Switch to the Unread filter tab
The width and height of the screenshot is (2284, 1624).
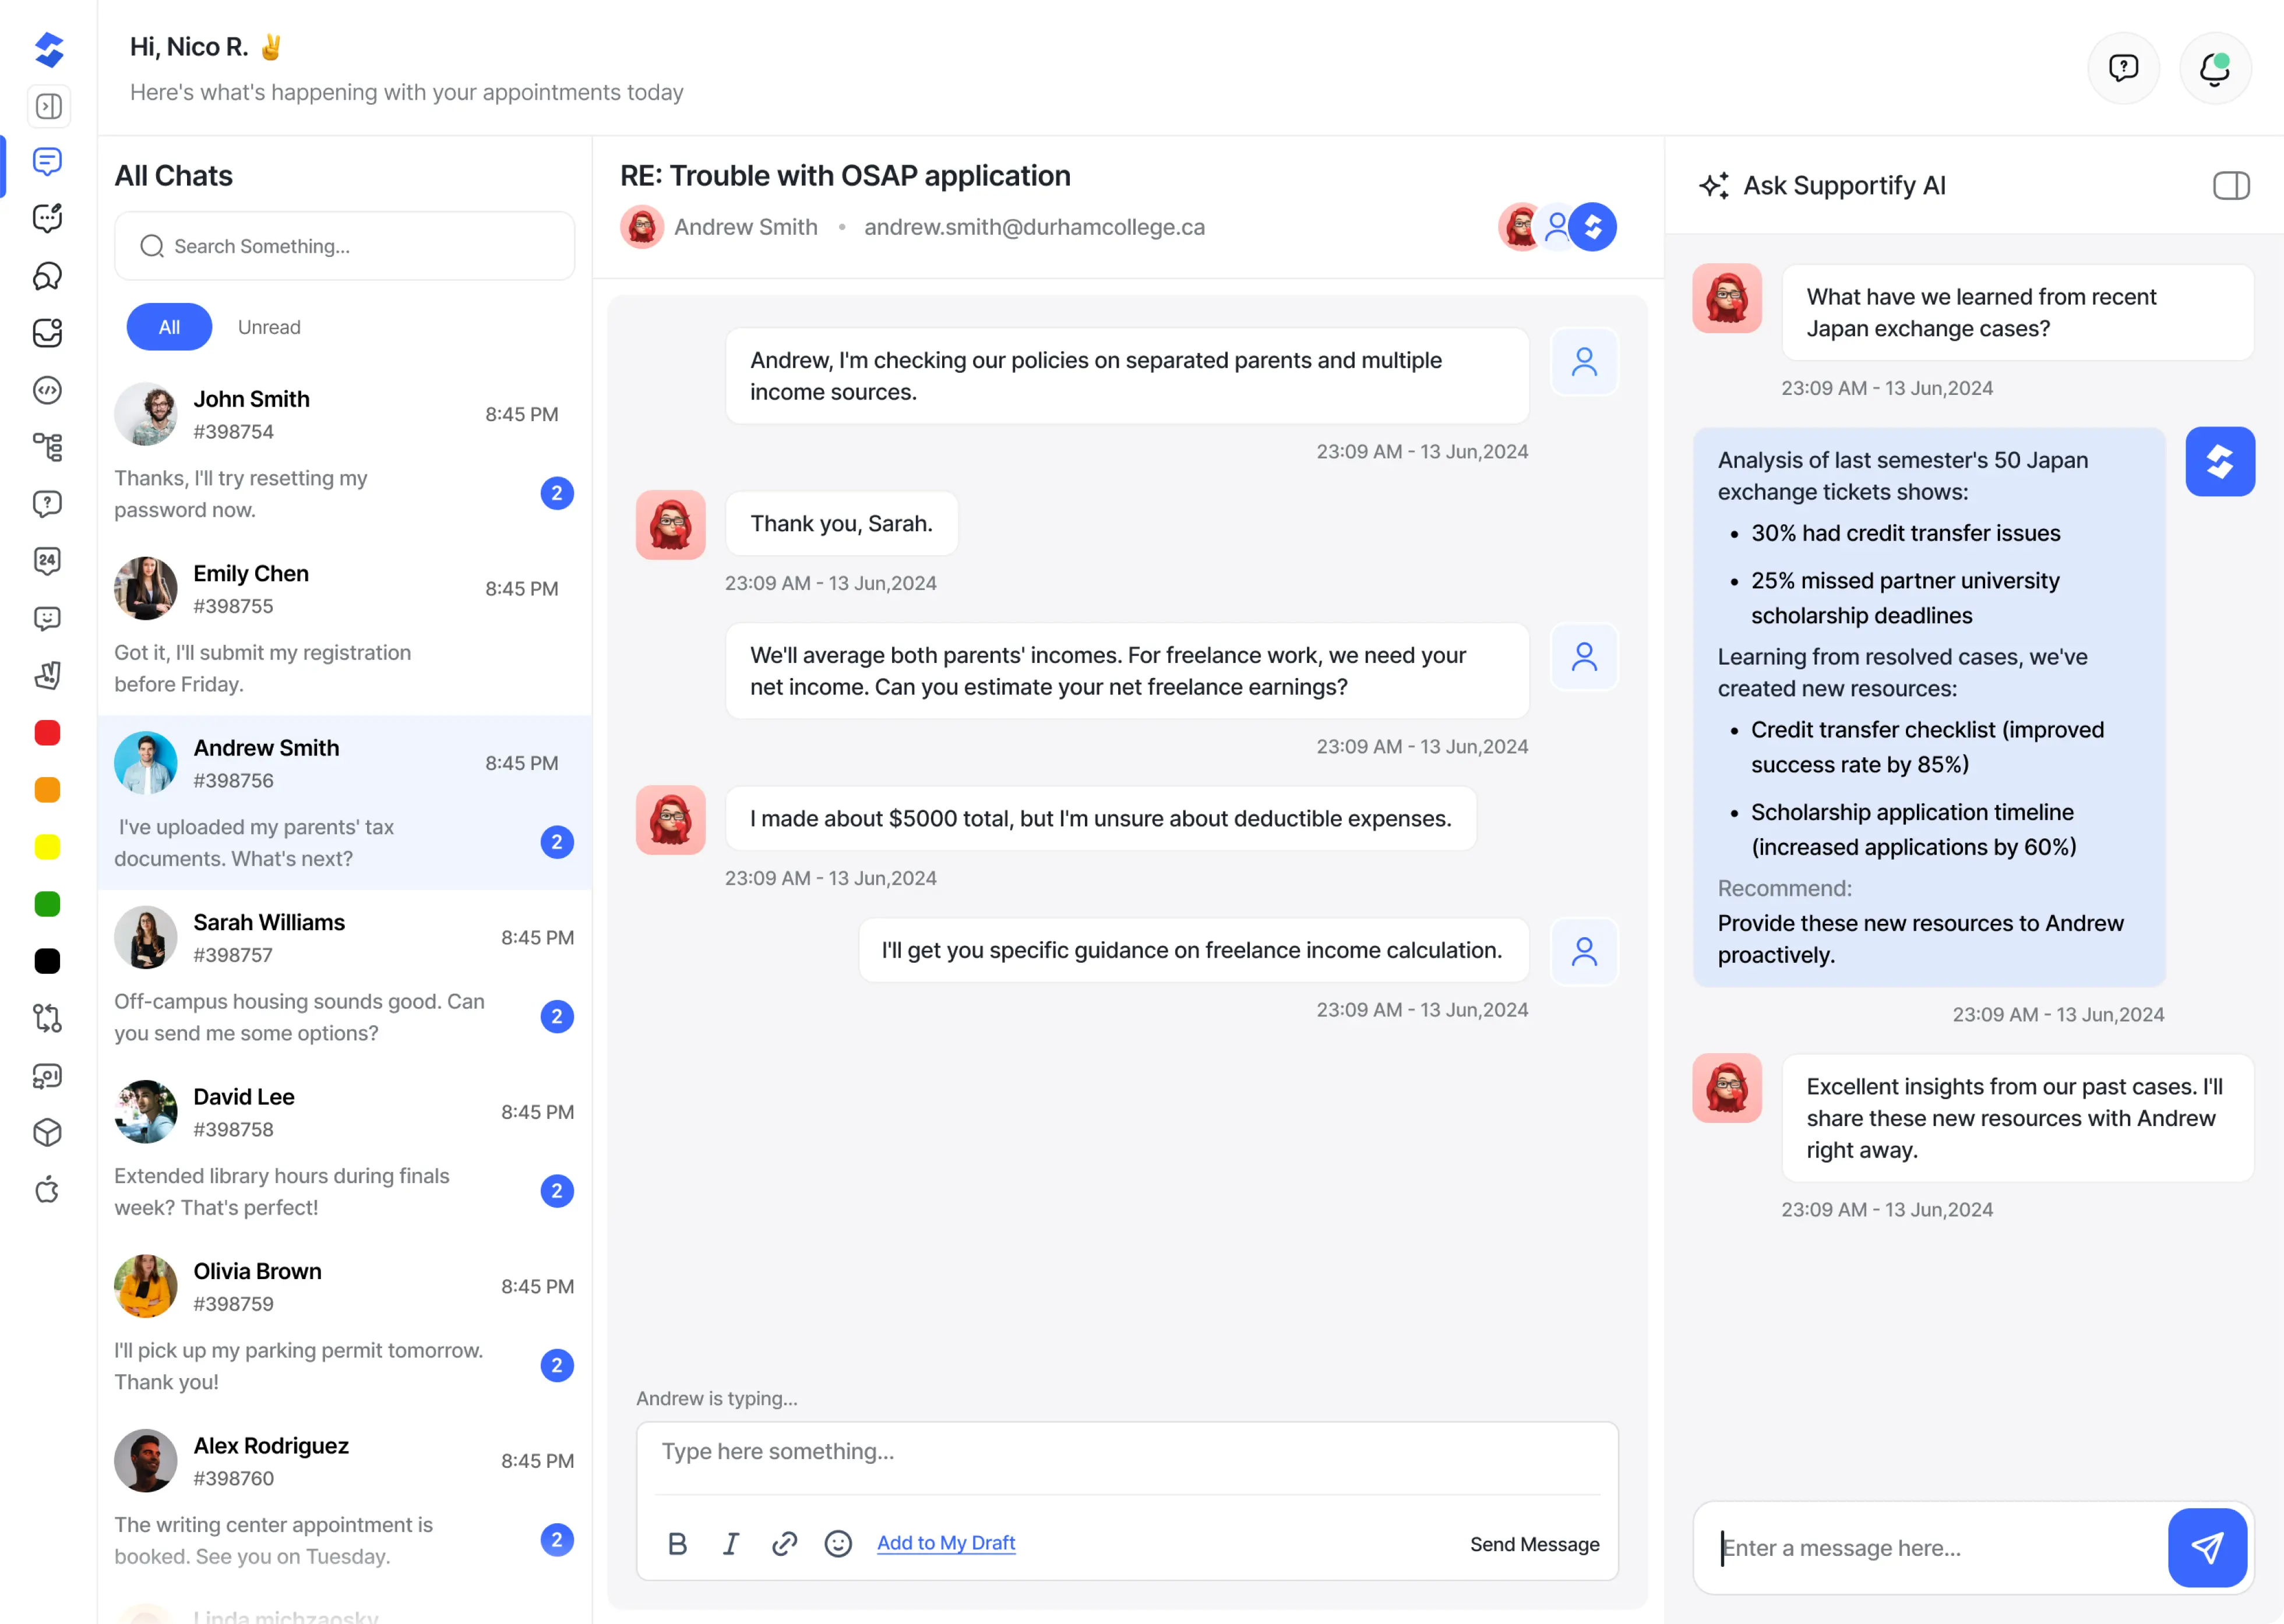pos(269,327)
